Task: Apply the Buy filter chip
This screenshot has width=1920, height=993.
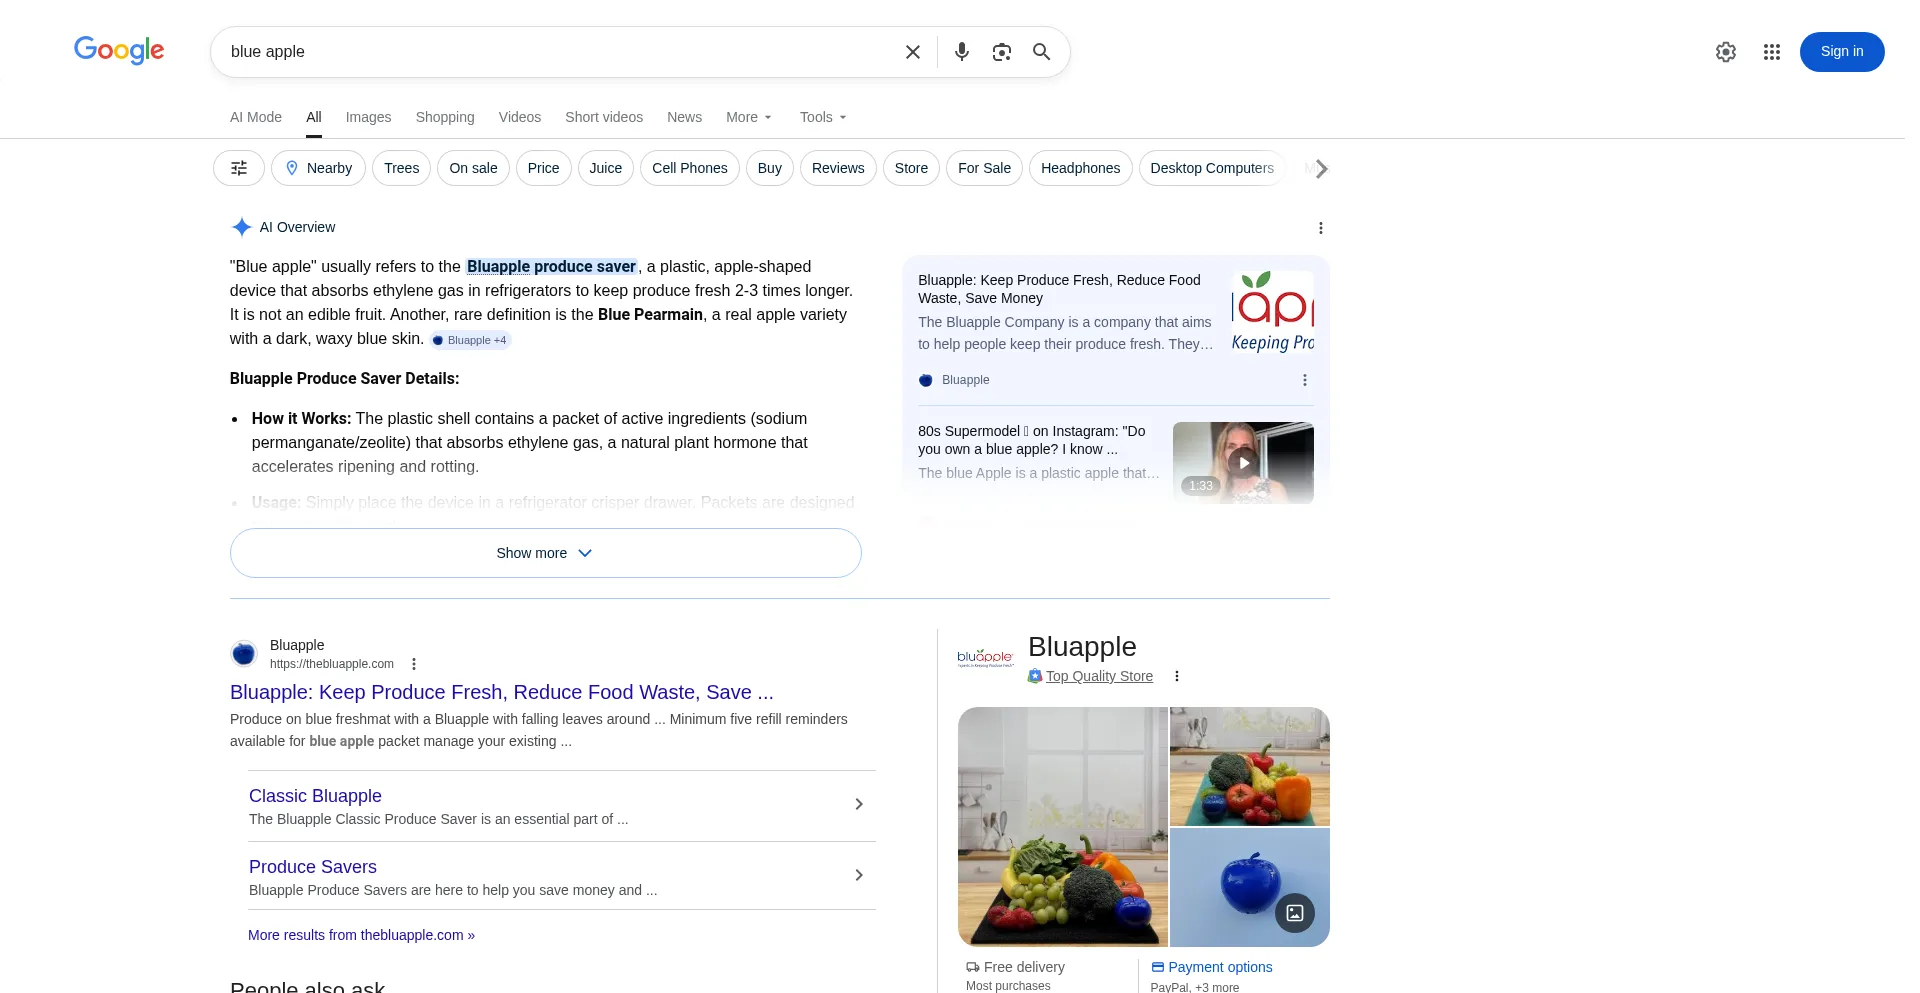Action: click(770, 168)
